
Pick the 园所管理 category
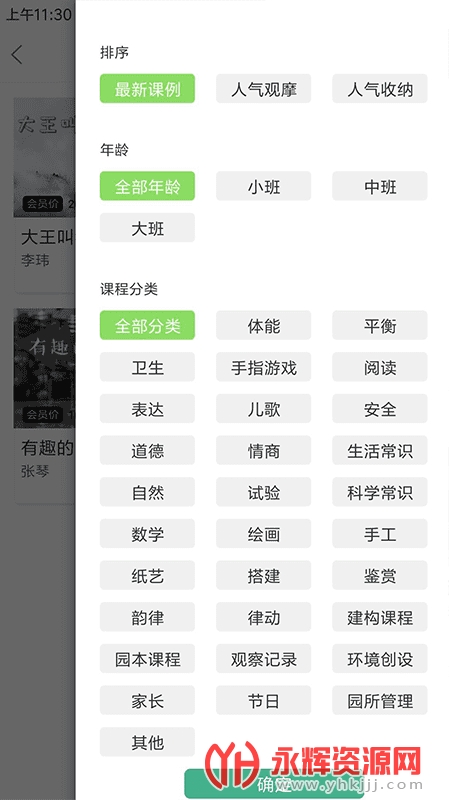pyautogui.click(x=380, y=701)
